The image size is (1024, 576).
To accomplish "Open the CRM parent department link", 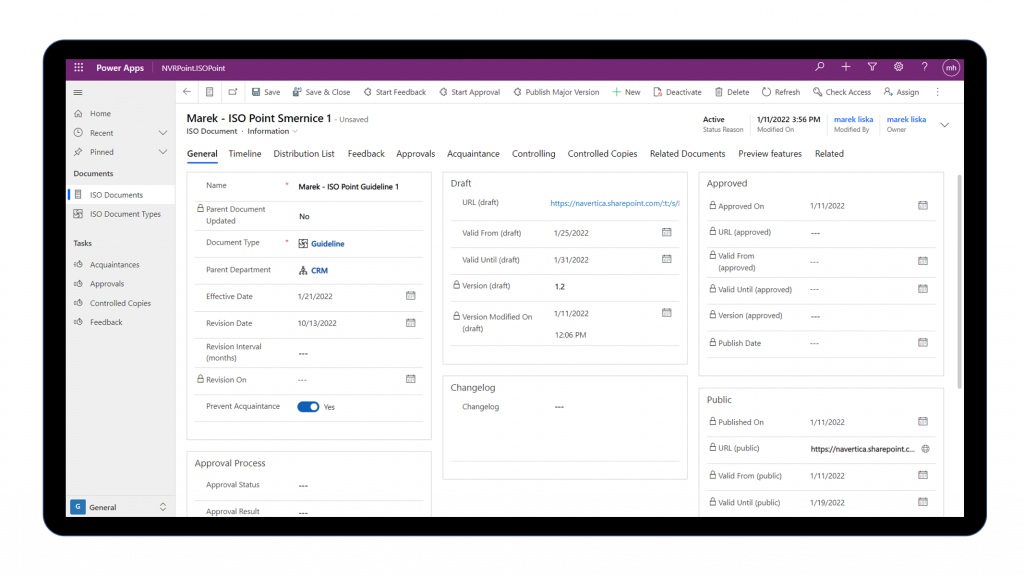I will [319, 270].
